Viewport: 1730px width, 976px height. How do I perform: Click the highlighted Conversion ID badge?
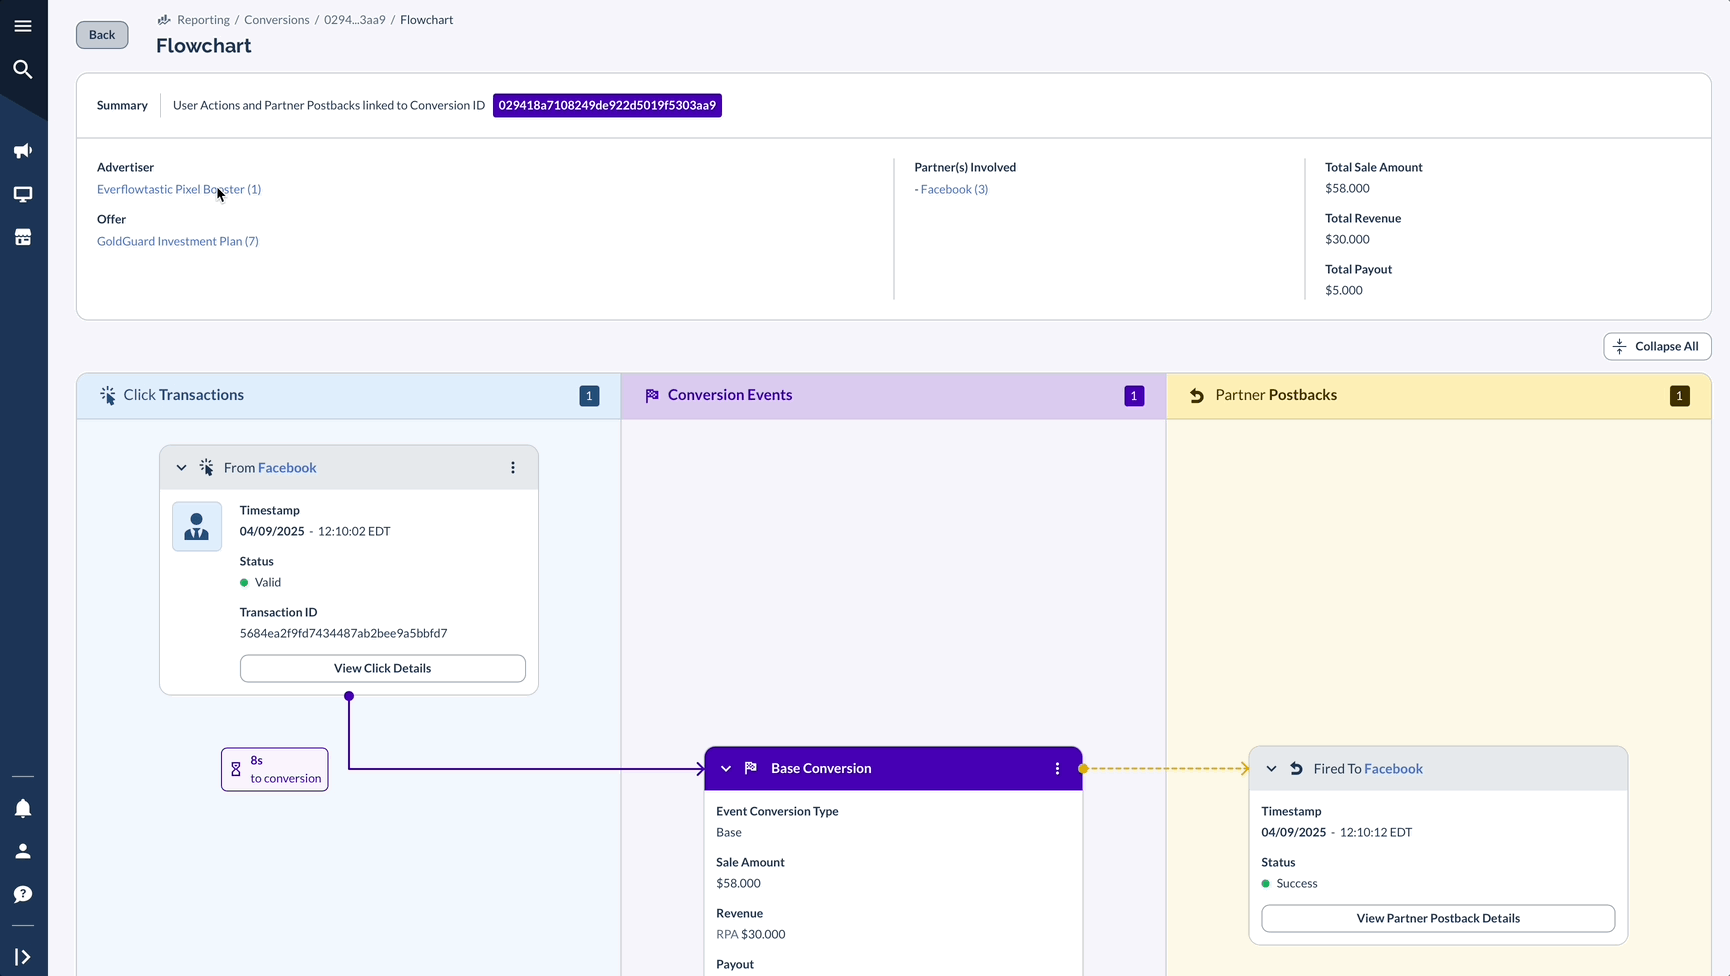[607, 105]
